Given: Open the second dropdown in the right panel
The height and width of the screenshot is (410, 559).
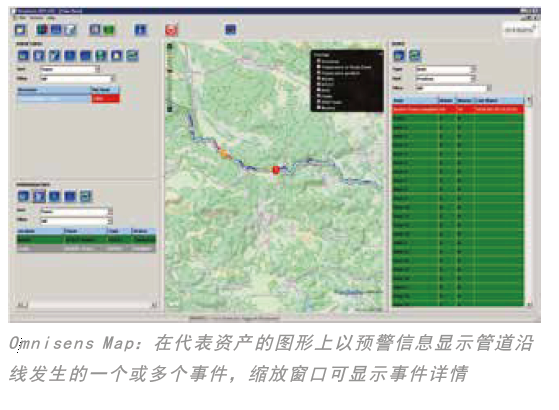Looking at the screenshot, I should (x=446, y=78).
